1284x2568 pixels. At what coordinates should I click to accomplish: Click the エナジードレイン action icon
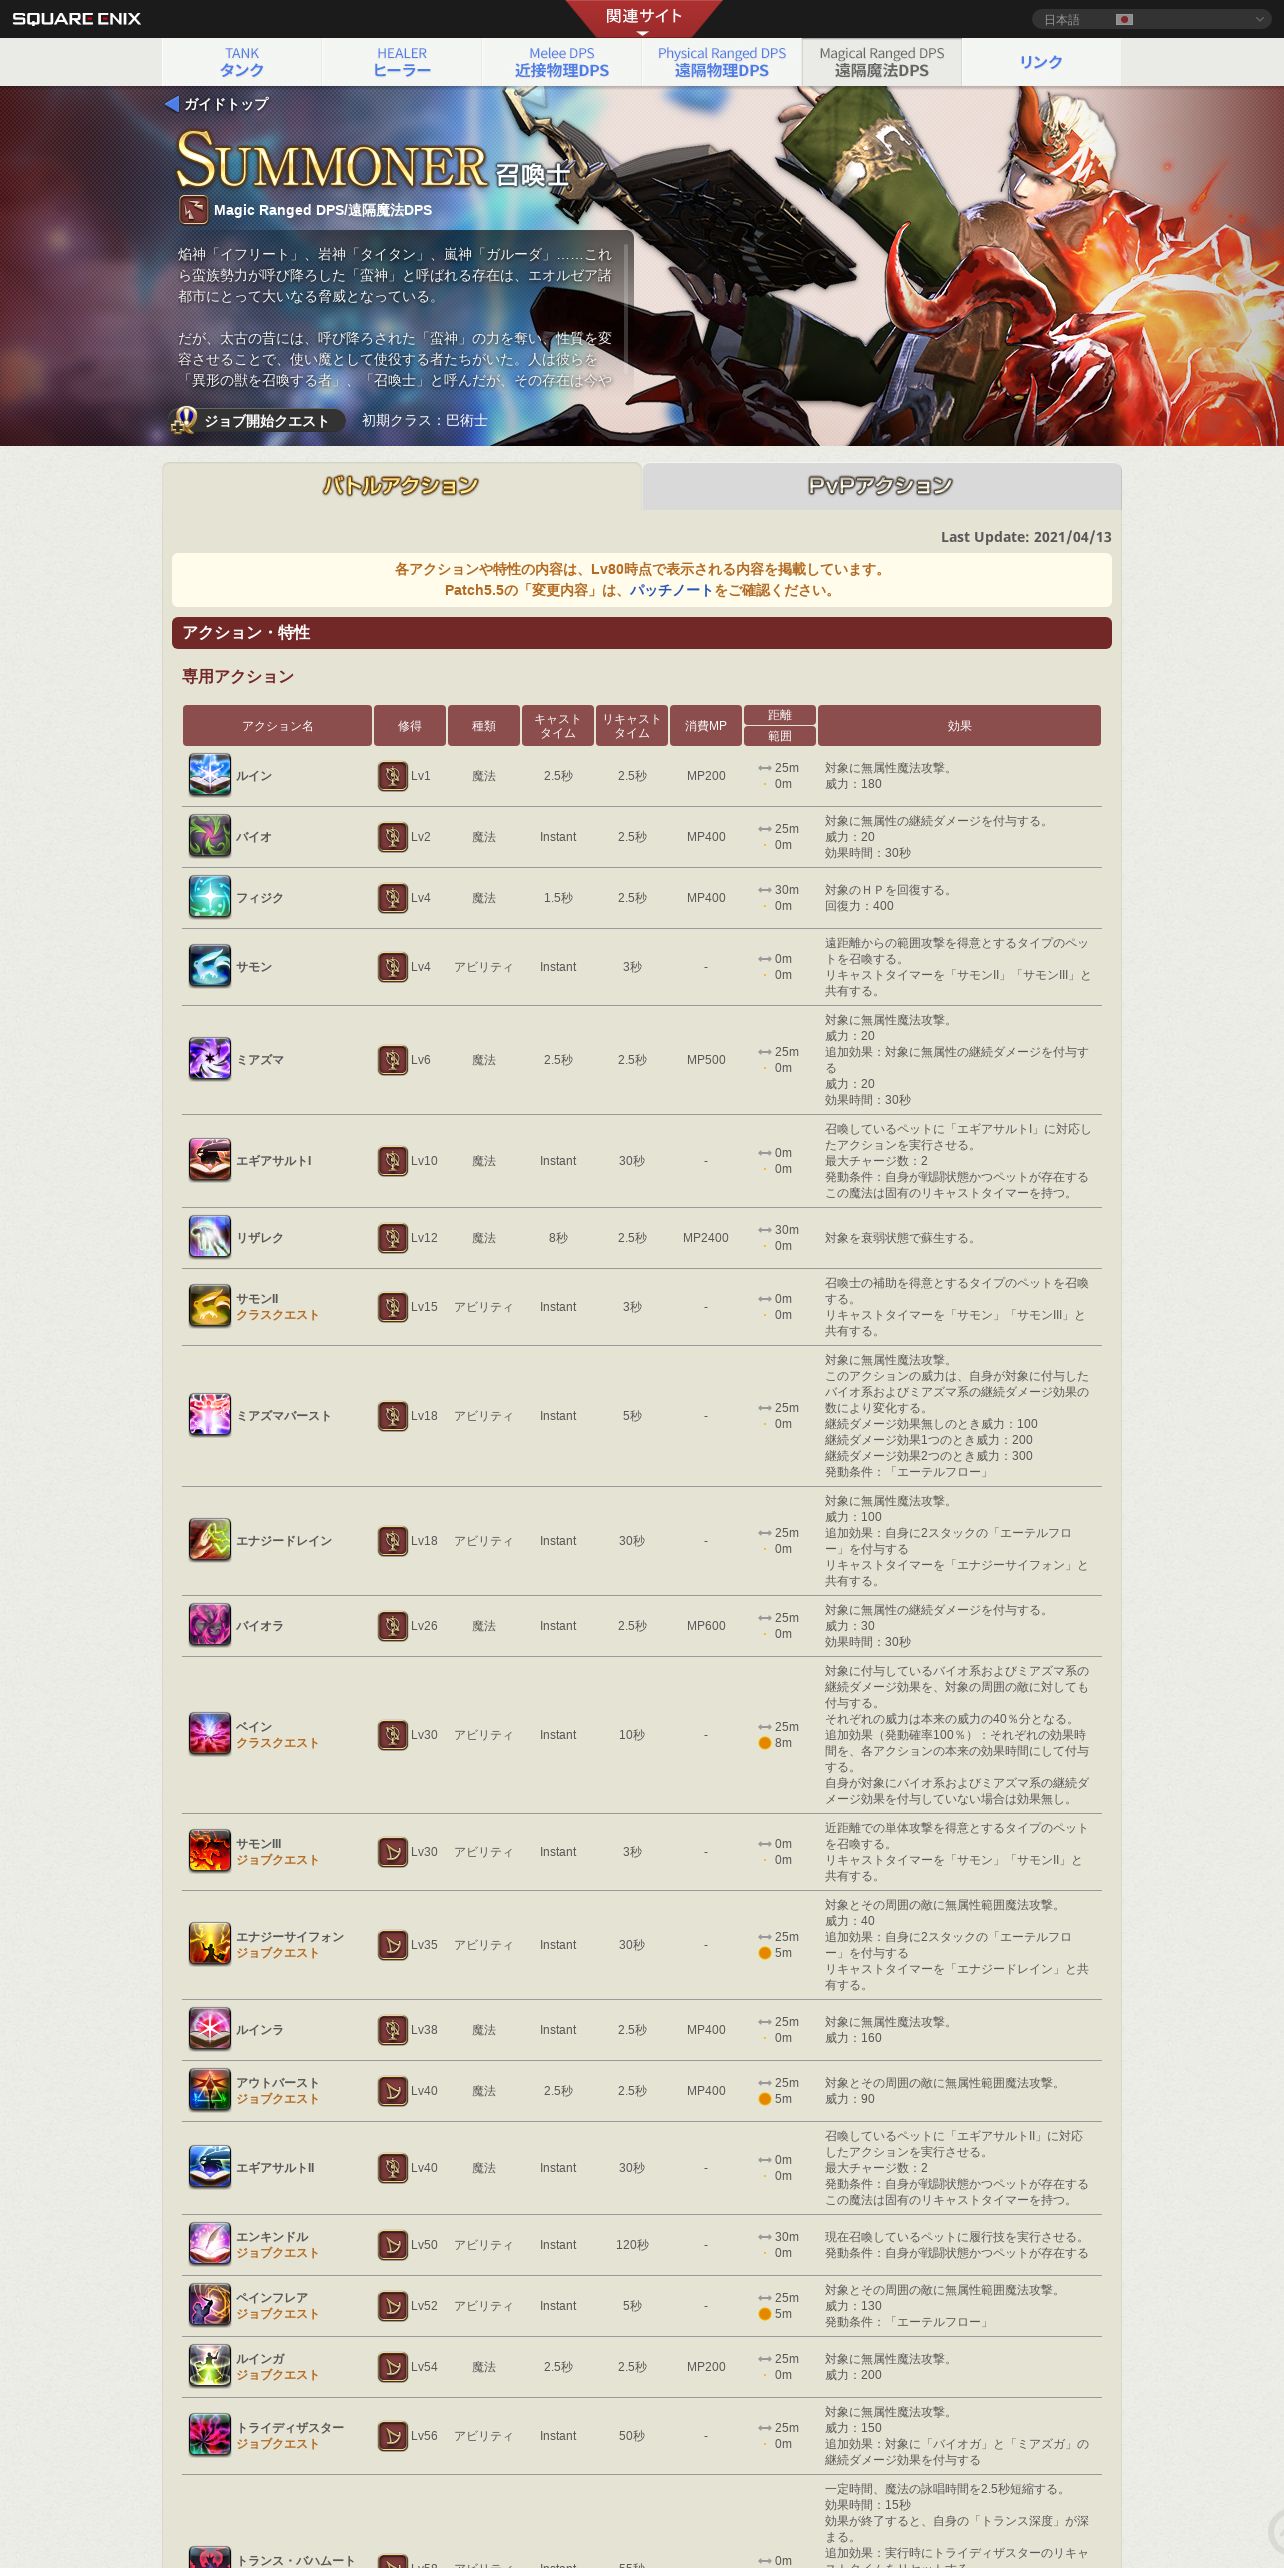click(x=210, y=1540)
